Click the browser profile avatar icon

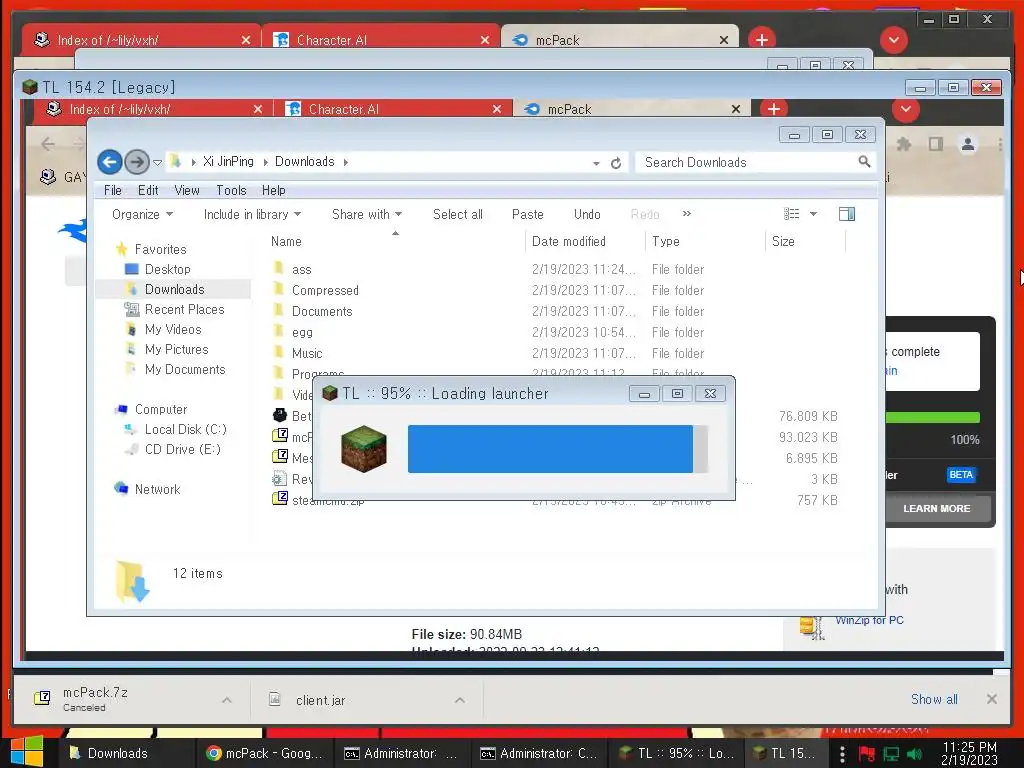(968, 144)
